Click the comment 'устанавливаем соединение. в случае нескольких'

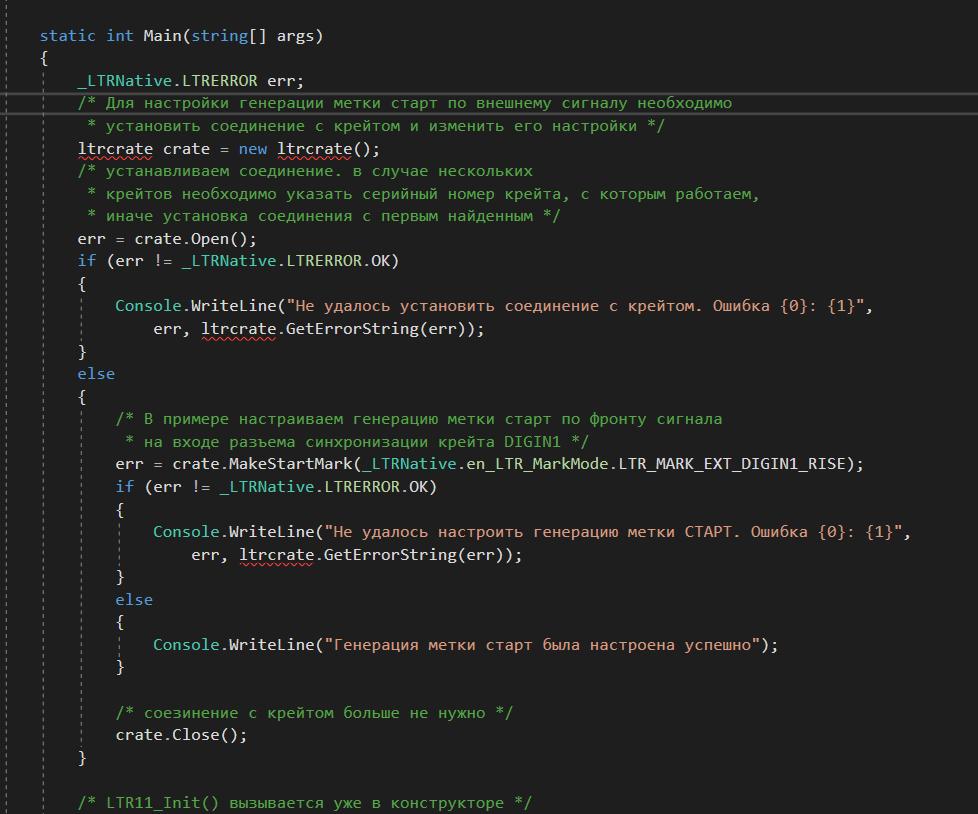305,172
